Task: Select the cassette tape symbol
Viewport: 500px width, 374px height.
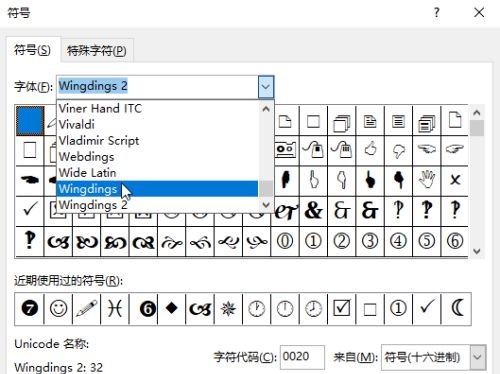Action: (x=285, y=150)
